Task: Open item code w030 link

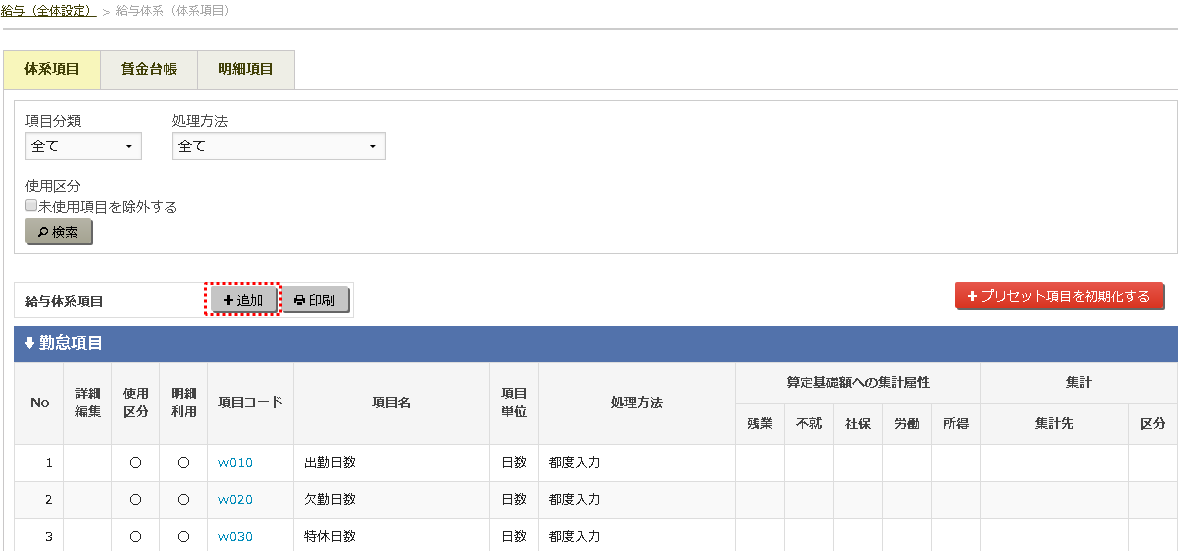Action: (235, 536)
